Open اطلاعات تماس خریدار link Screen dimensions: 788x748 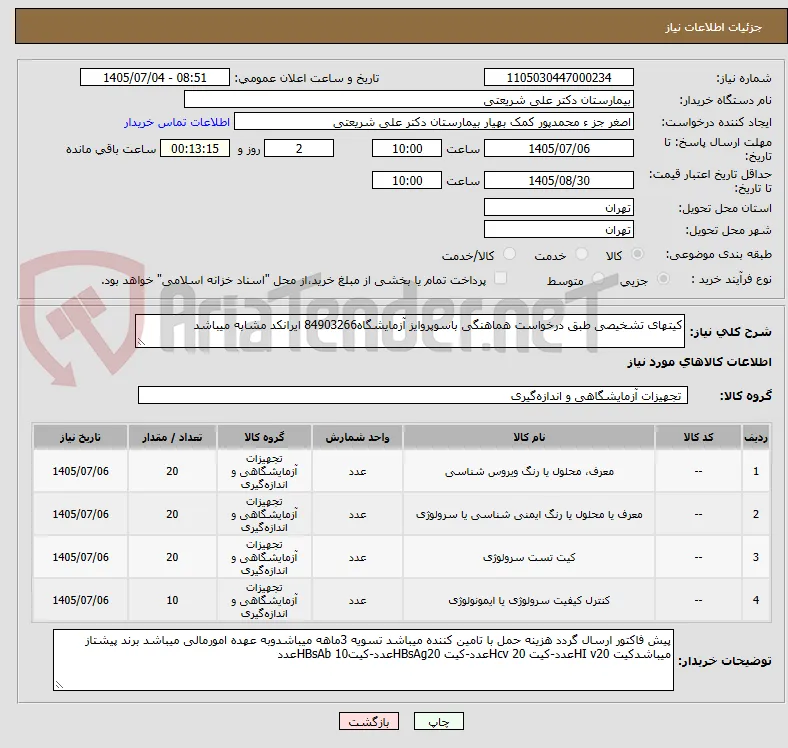pos(177,122)
